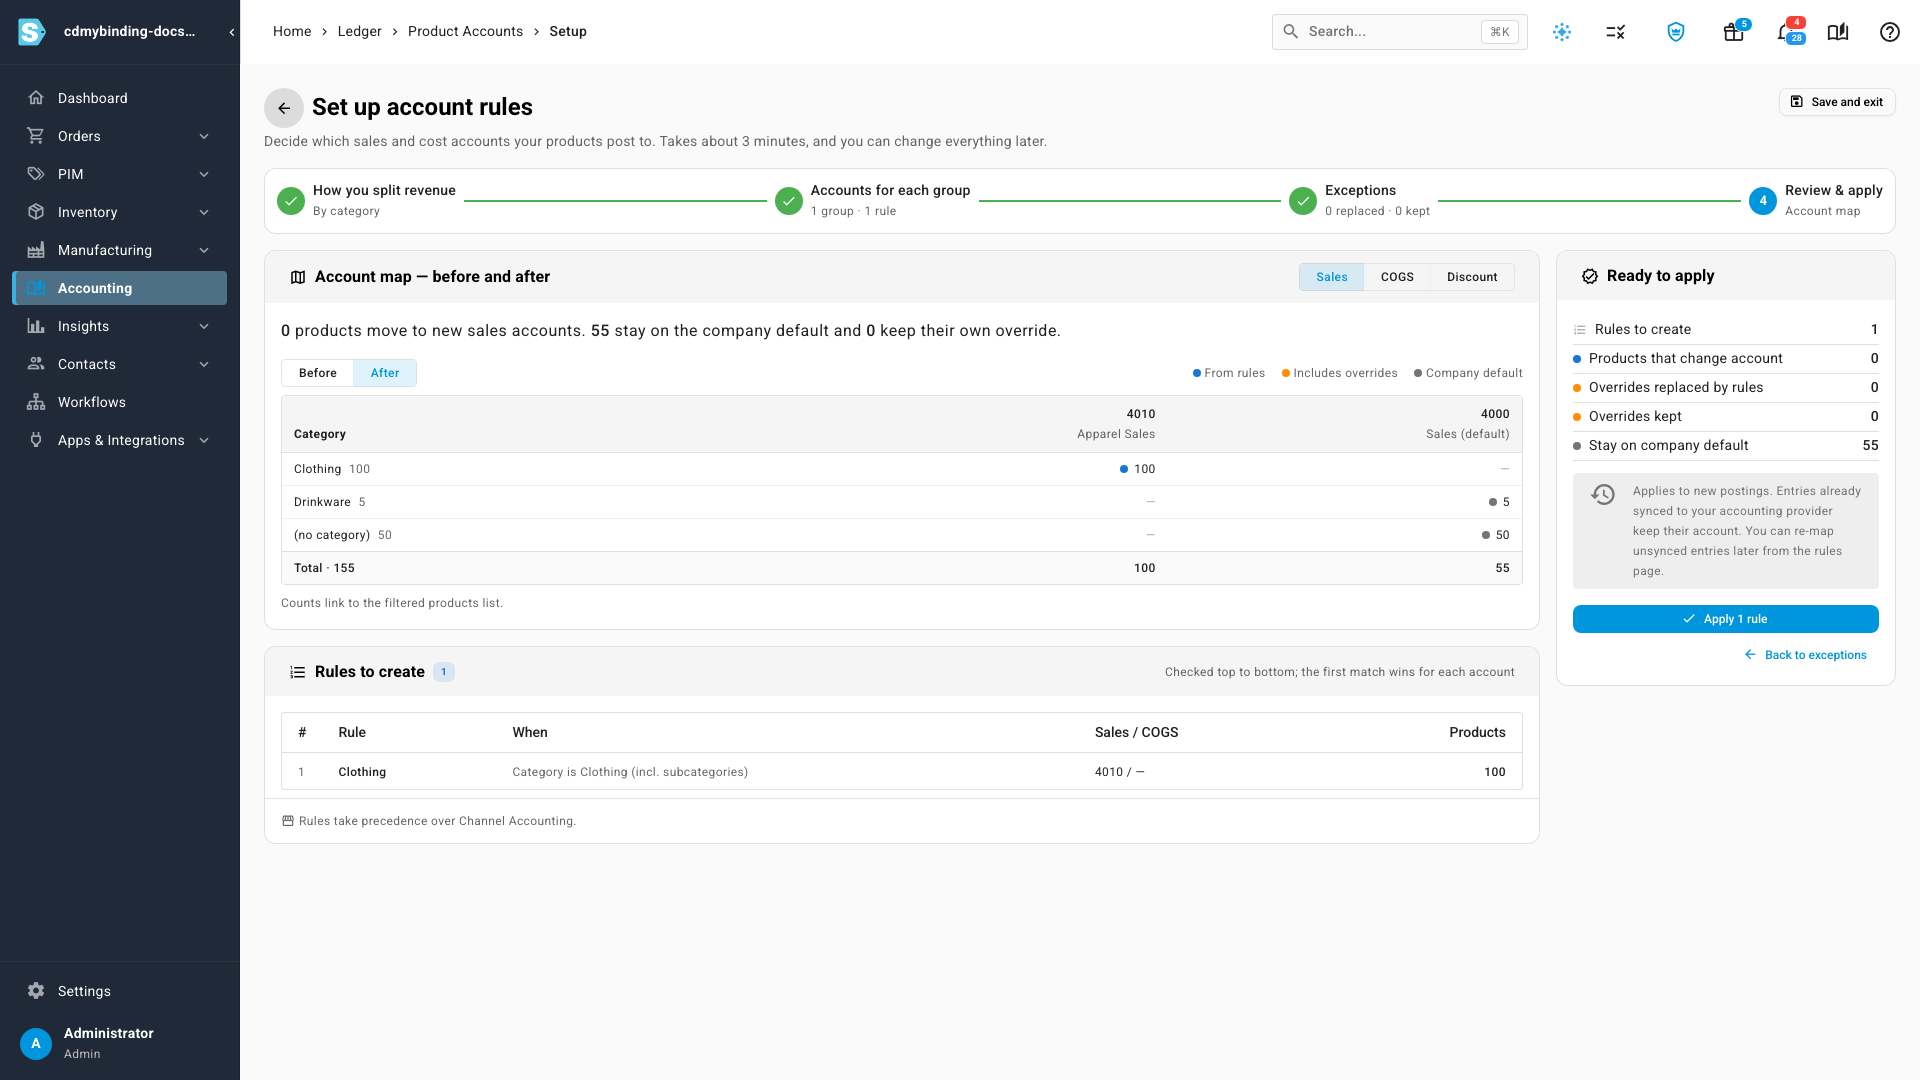Click the Administrator avatar

point(36,1043)
